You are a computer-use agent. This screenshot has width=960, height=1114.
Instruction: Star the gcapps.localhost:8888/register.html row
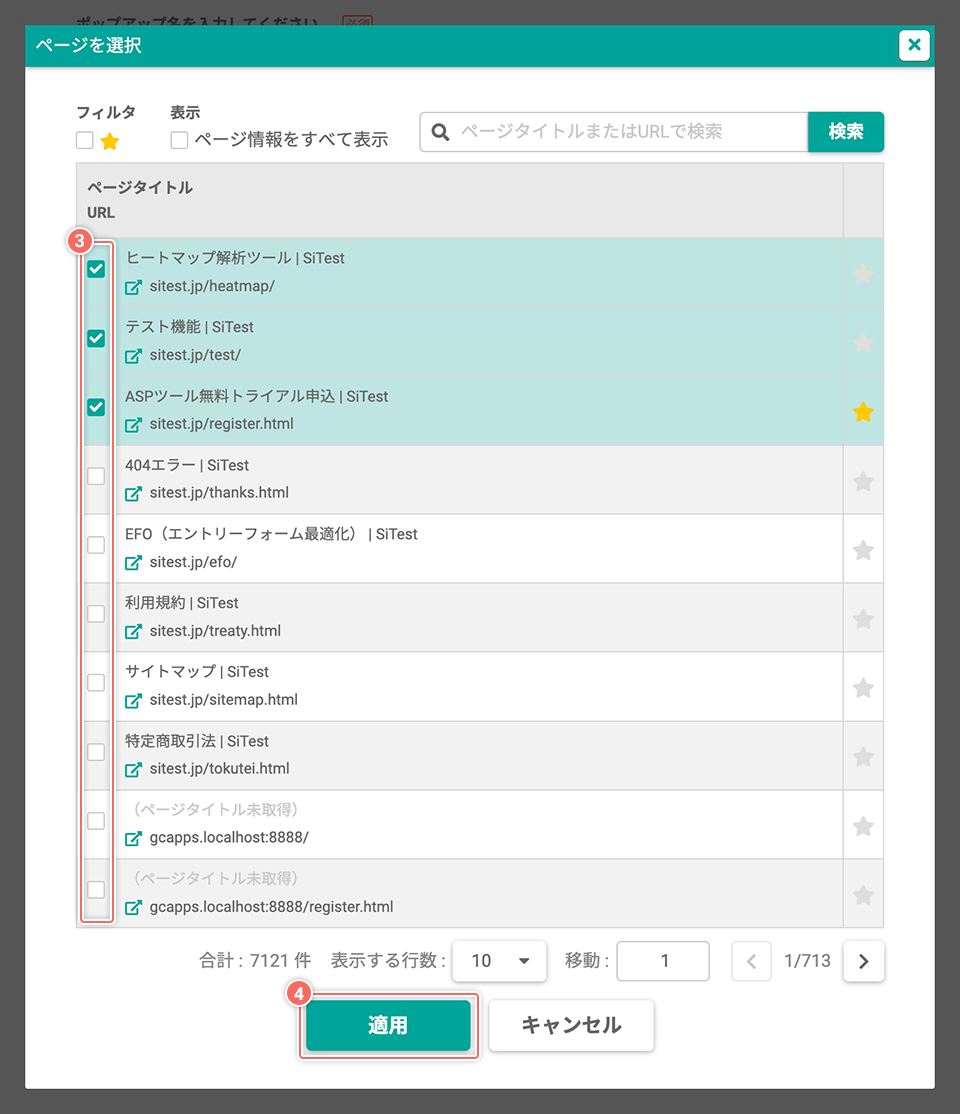[863, 894]
